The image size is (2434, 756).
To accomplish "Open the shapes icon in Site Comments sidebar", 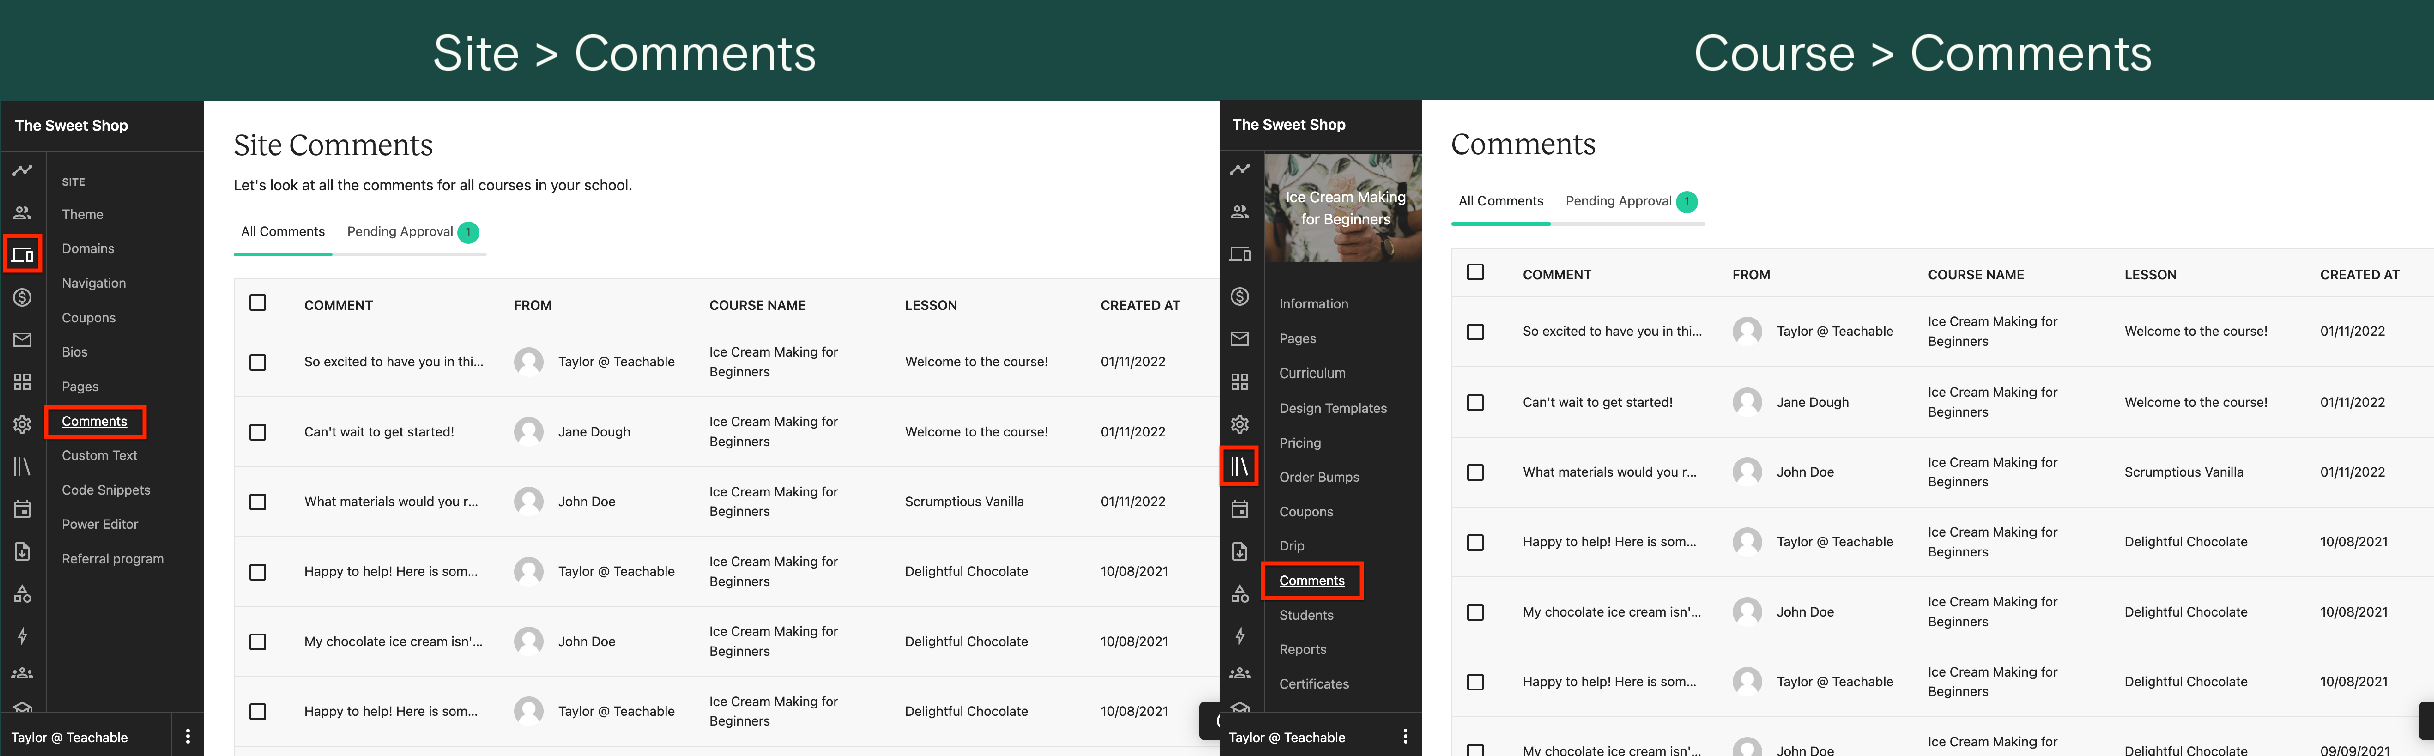I will coord(22,594).
